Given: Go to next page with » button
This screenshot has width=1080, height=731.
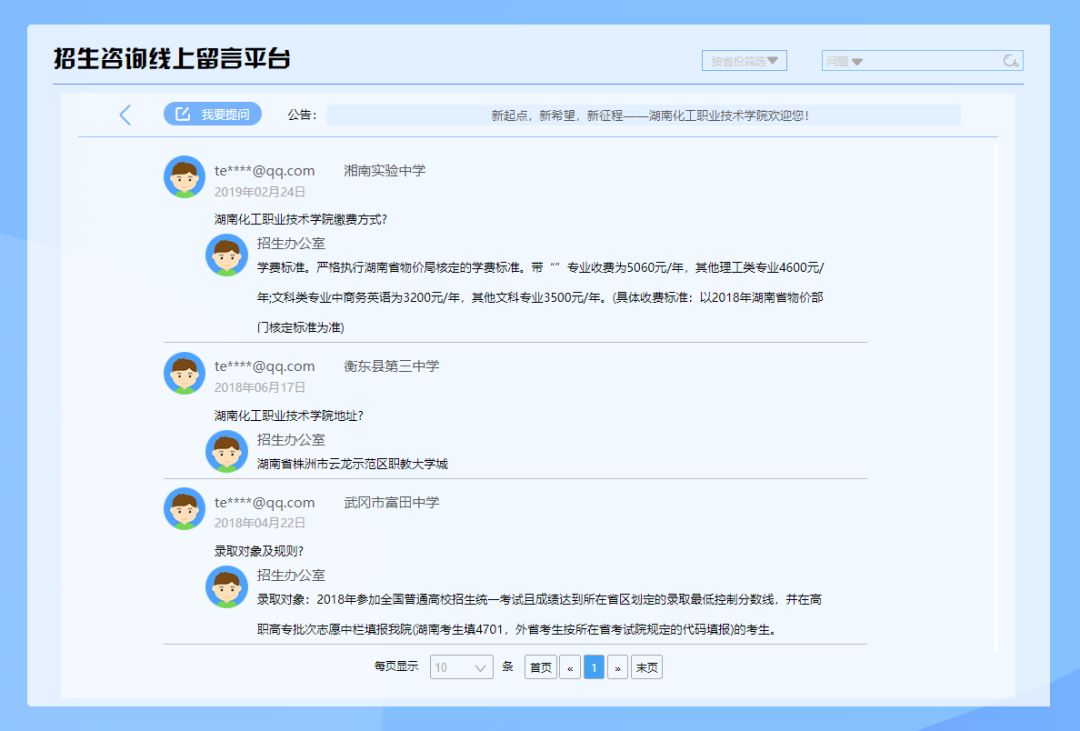Looking at the screenshot, I should click(617, 667).
